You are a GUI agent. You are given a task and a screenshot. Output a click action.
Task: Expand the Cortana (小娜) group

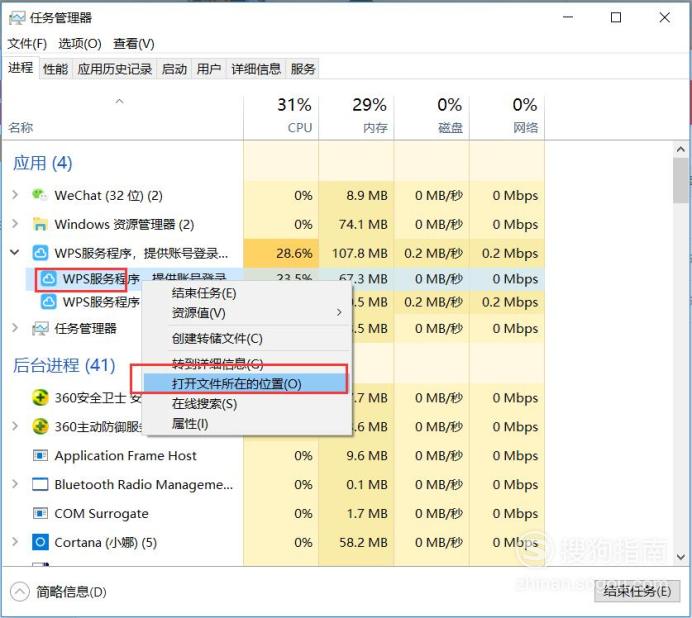click(15, 542)
